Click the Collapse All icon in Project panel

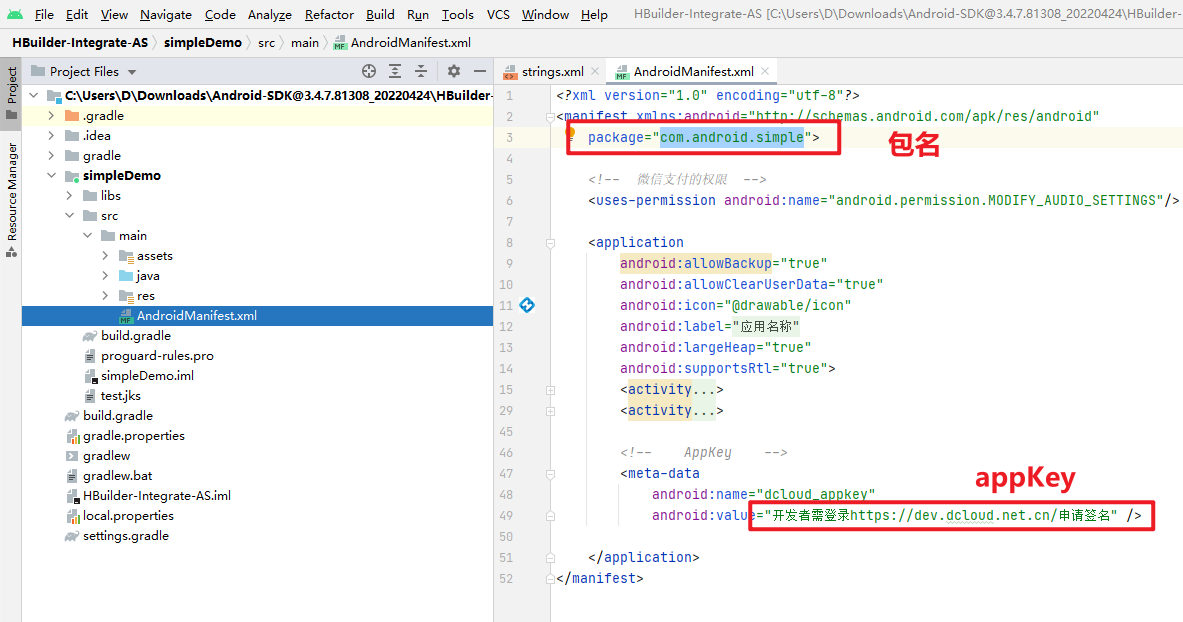click(421, 71)
